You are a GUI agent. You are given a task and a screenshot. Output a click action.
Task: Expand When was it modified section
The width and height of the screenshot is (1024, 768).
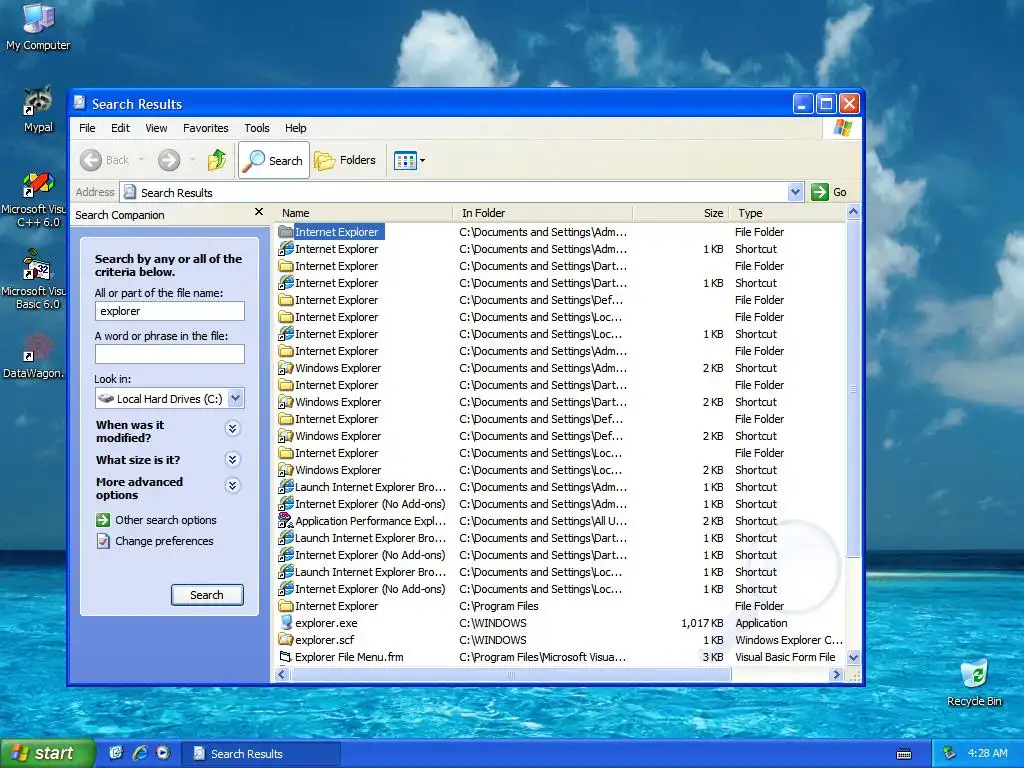[x=232, y=428]
